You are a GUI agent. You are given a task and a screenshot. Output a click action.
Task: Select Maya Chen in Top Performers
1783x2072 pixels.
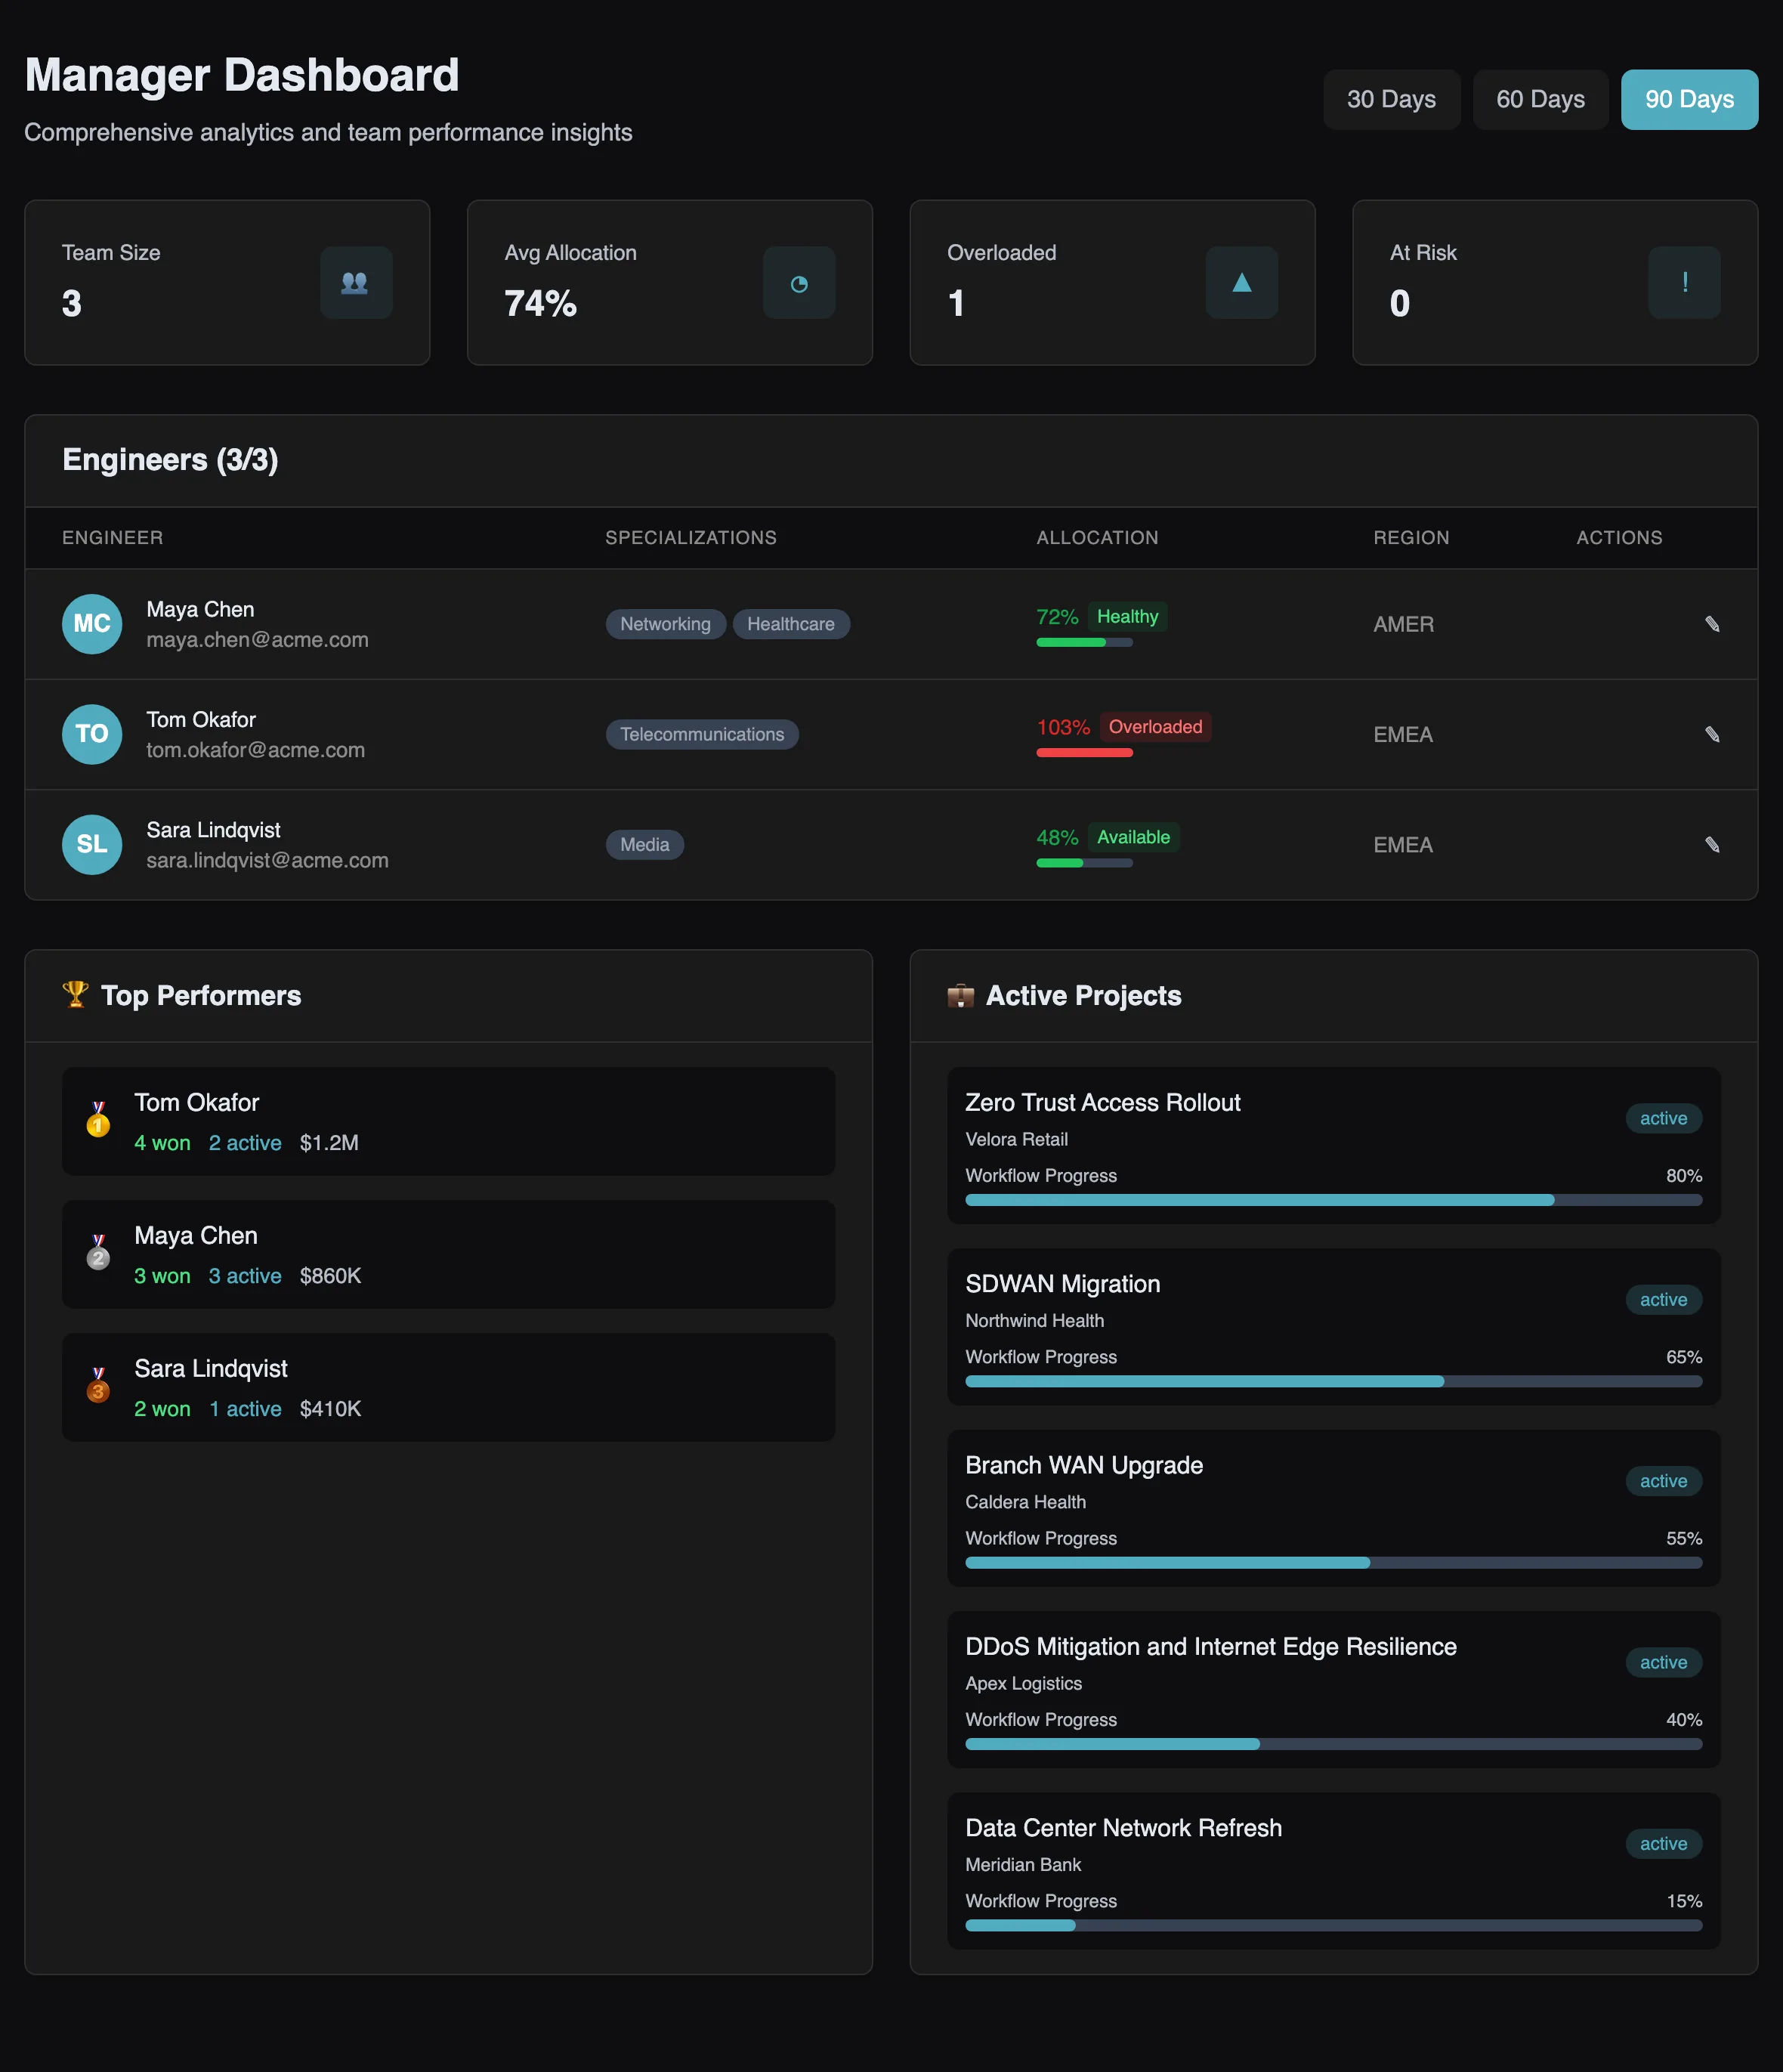pyautogui.click(x=449, y=1254)
